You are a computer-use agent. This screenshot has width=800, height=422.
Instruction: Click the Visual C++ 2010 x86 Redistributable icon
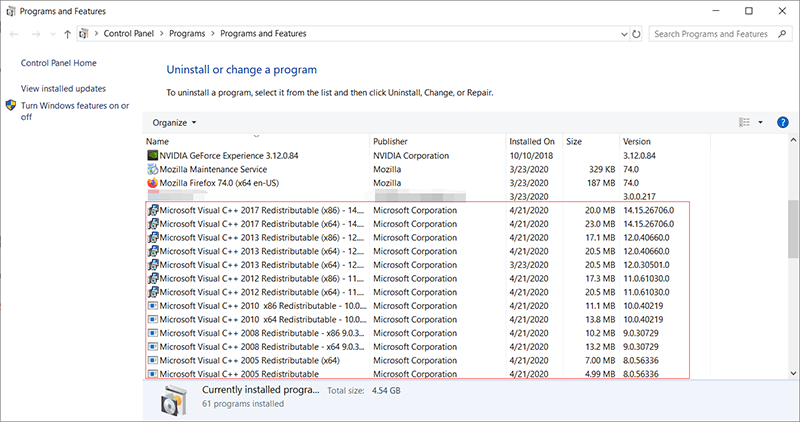[x=153, y=306]
